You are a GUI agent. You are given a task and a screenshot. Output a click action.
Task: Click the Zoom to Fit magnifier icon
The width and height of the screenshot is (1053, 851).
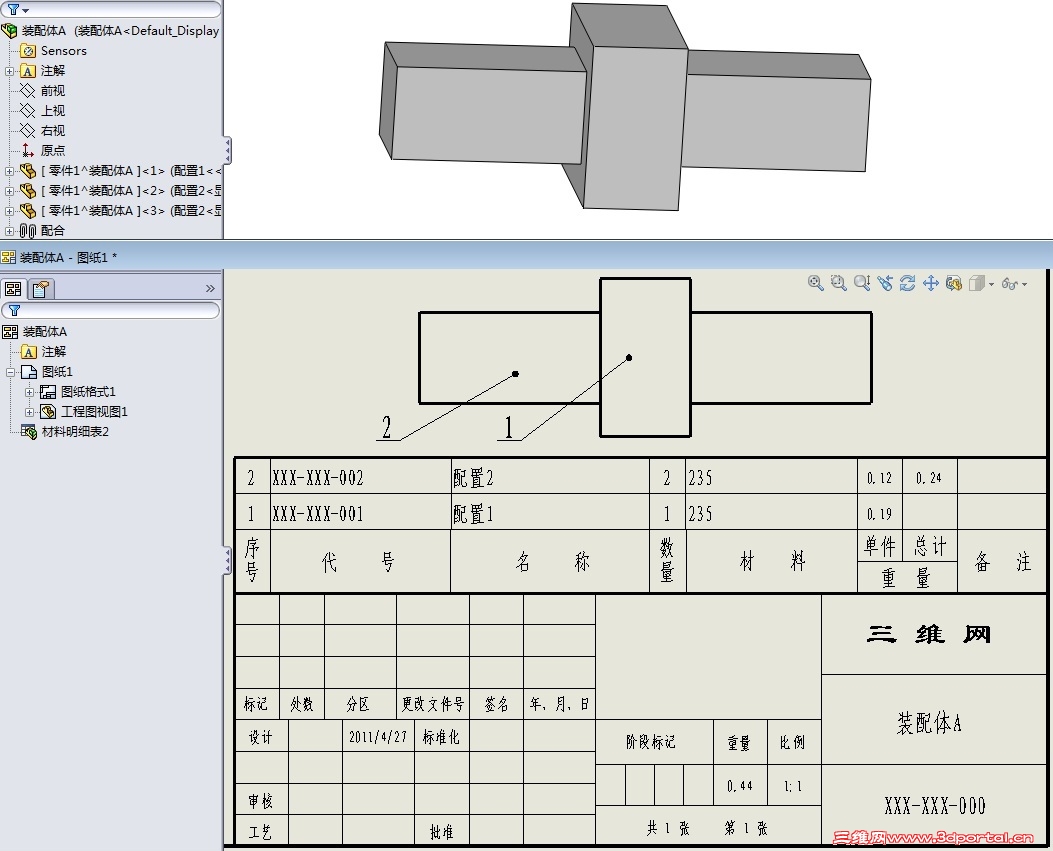coord(815,283)
